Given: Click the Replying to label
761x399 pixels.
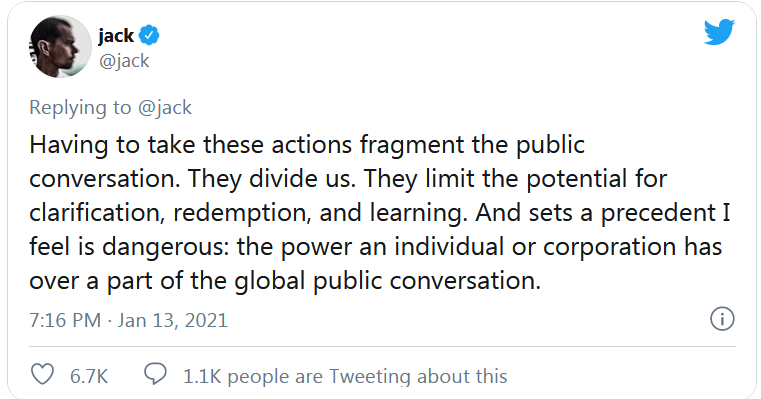Looking at the screenshot, I should pos(80,107).
